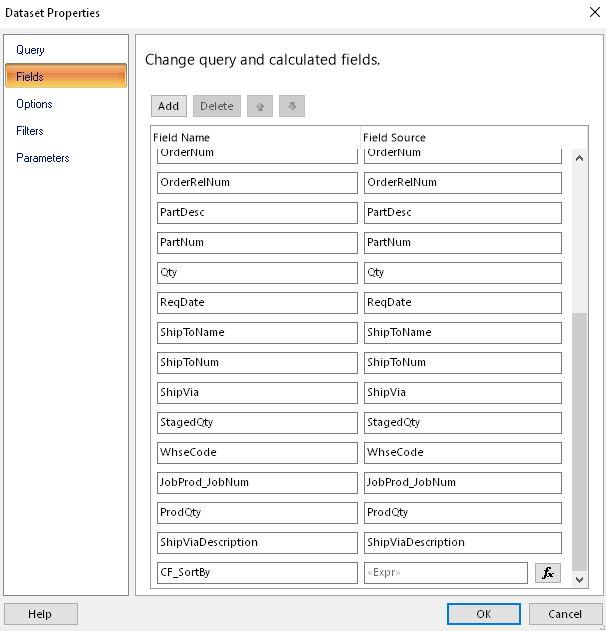
Task: Click the fields list scrollbar thumb
Action: click(x=579, y=441)
